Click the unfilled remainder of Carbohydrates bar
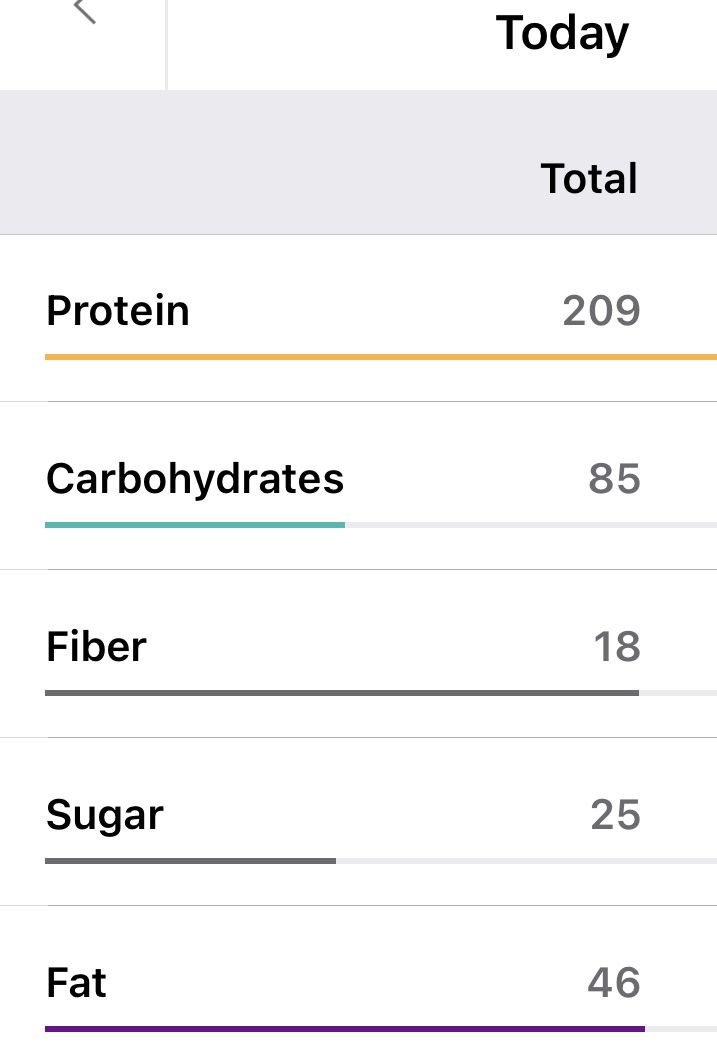Viewport: 717px width, 1042px height. point(530,524)
